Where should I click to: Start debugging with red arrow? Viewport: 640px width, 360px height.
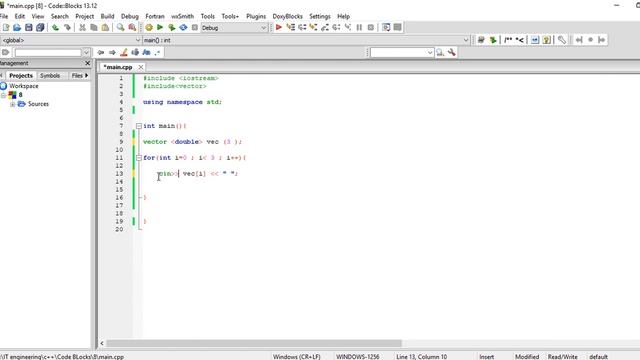(279, 27)
